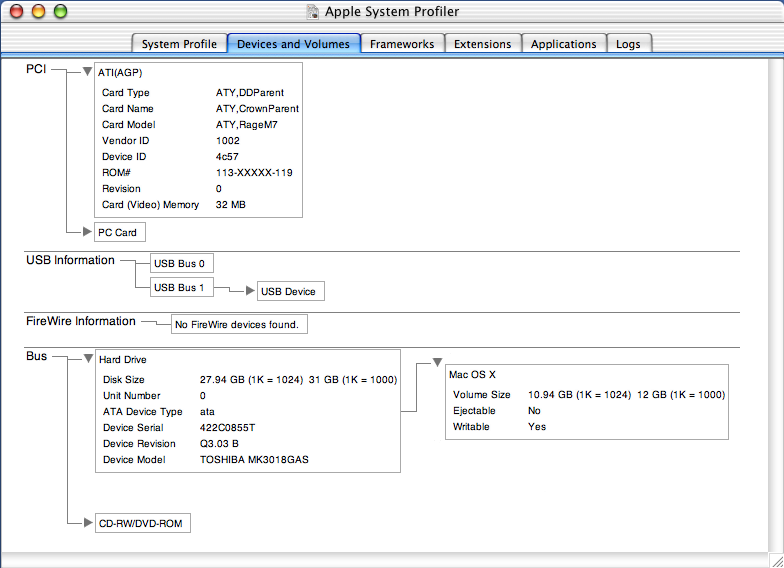This screenshot has width=784, height=568.
Task: Open the Frameworks tab
Action: coord(402,44)
